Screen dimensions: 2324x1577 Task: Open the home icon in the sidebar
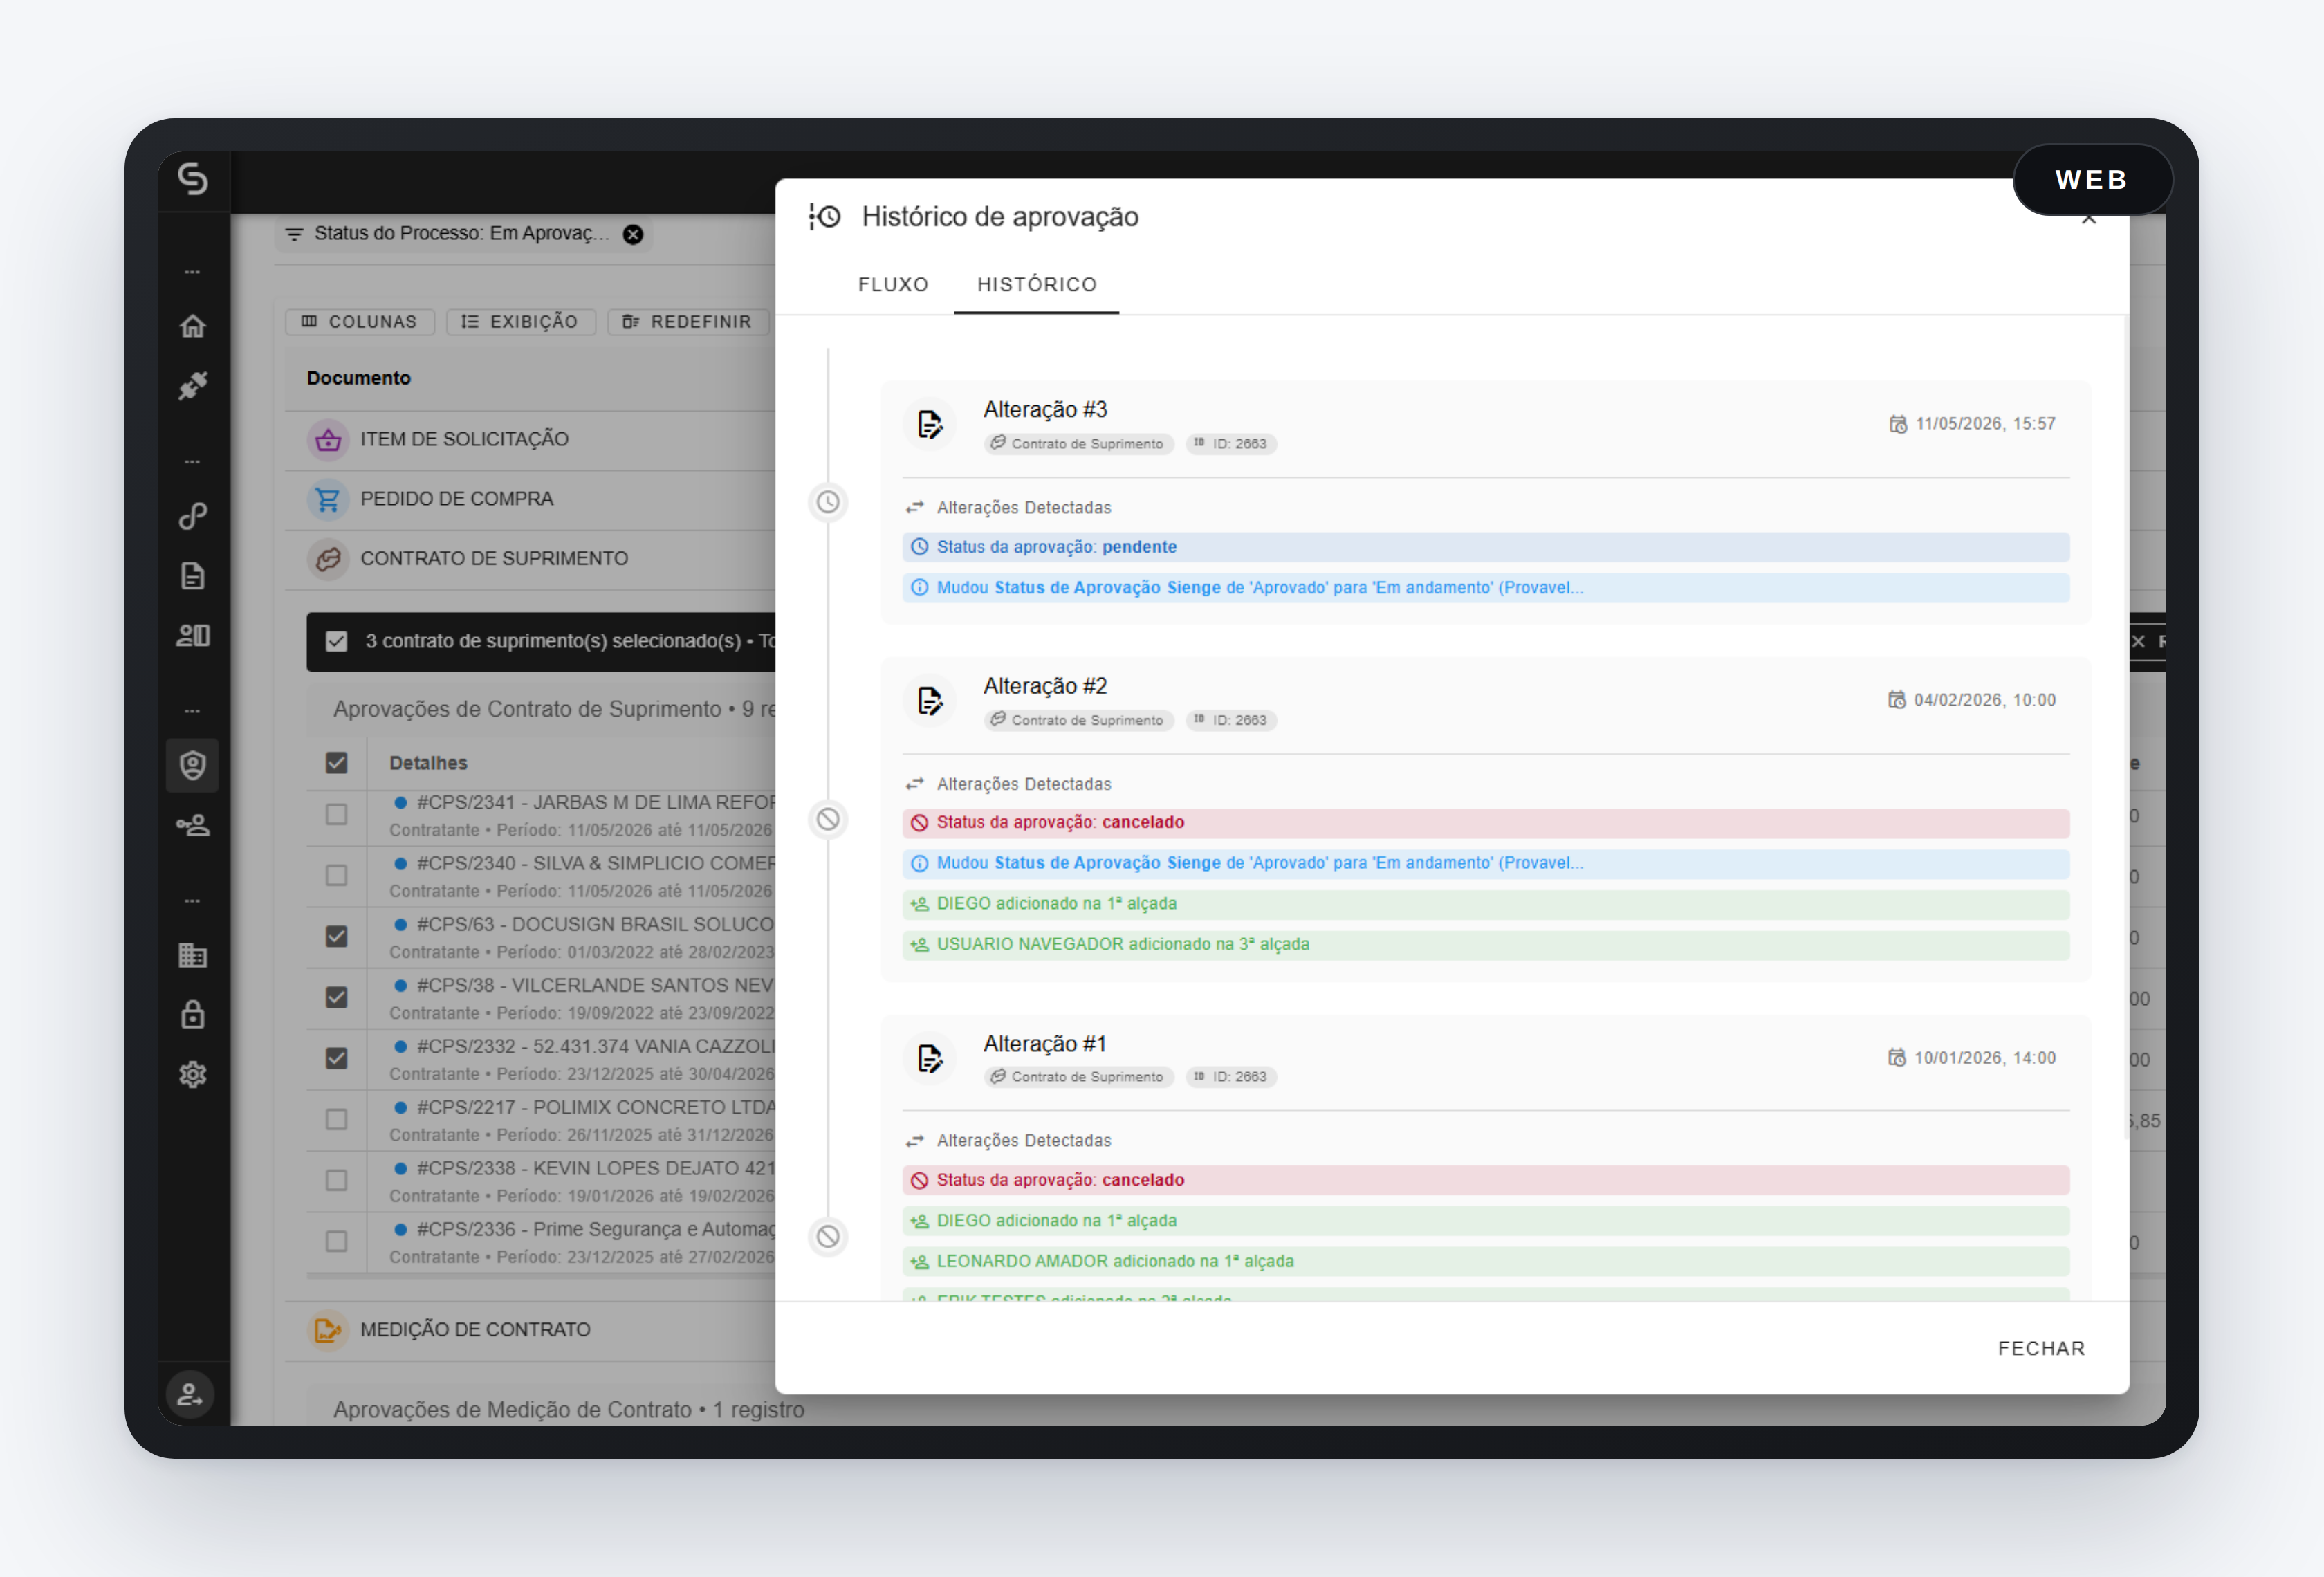tap(193, 326)
